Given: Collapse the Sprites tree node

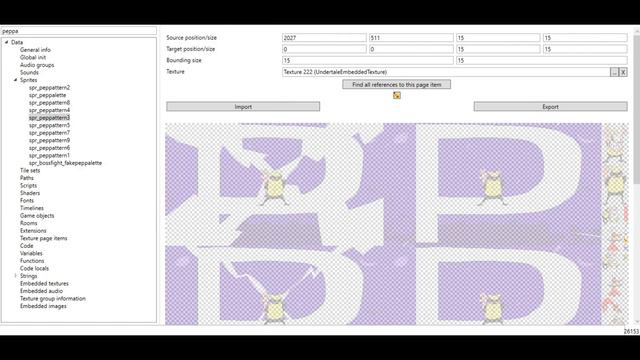Looking at the screenshot, I should [x=16, y=80].
